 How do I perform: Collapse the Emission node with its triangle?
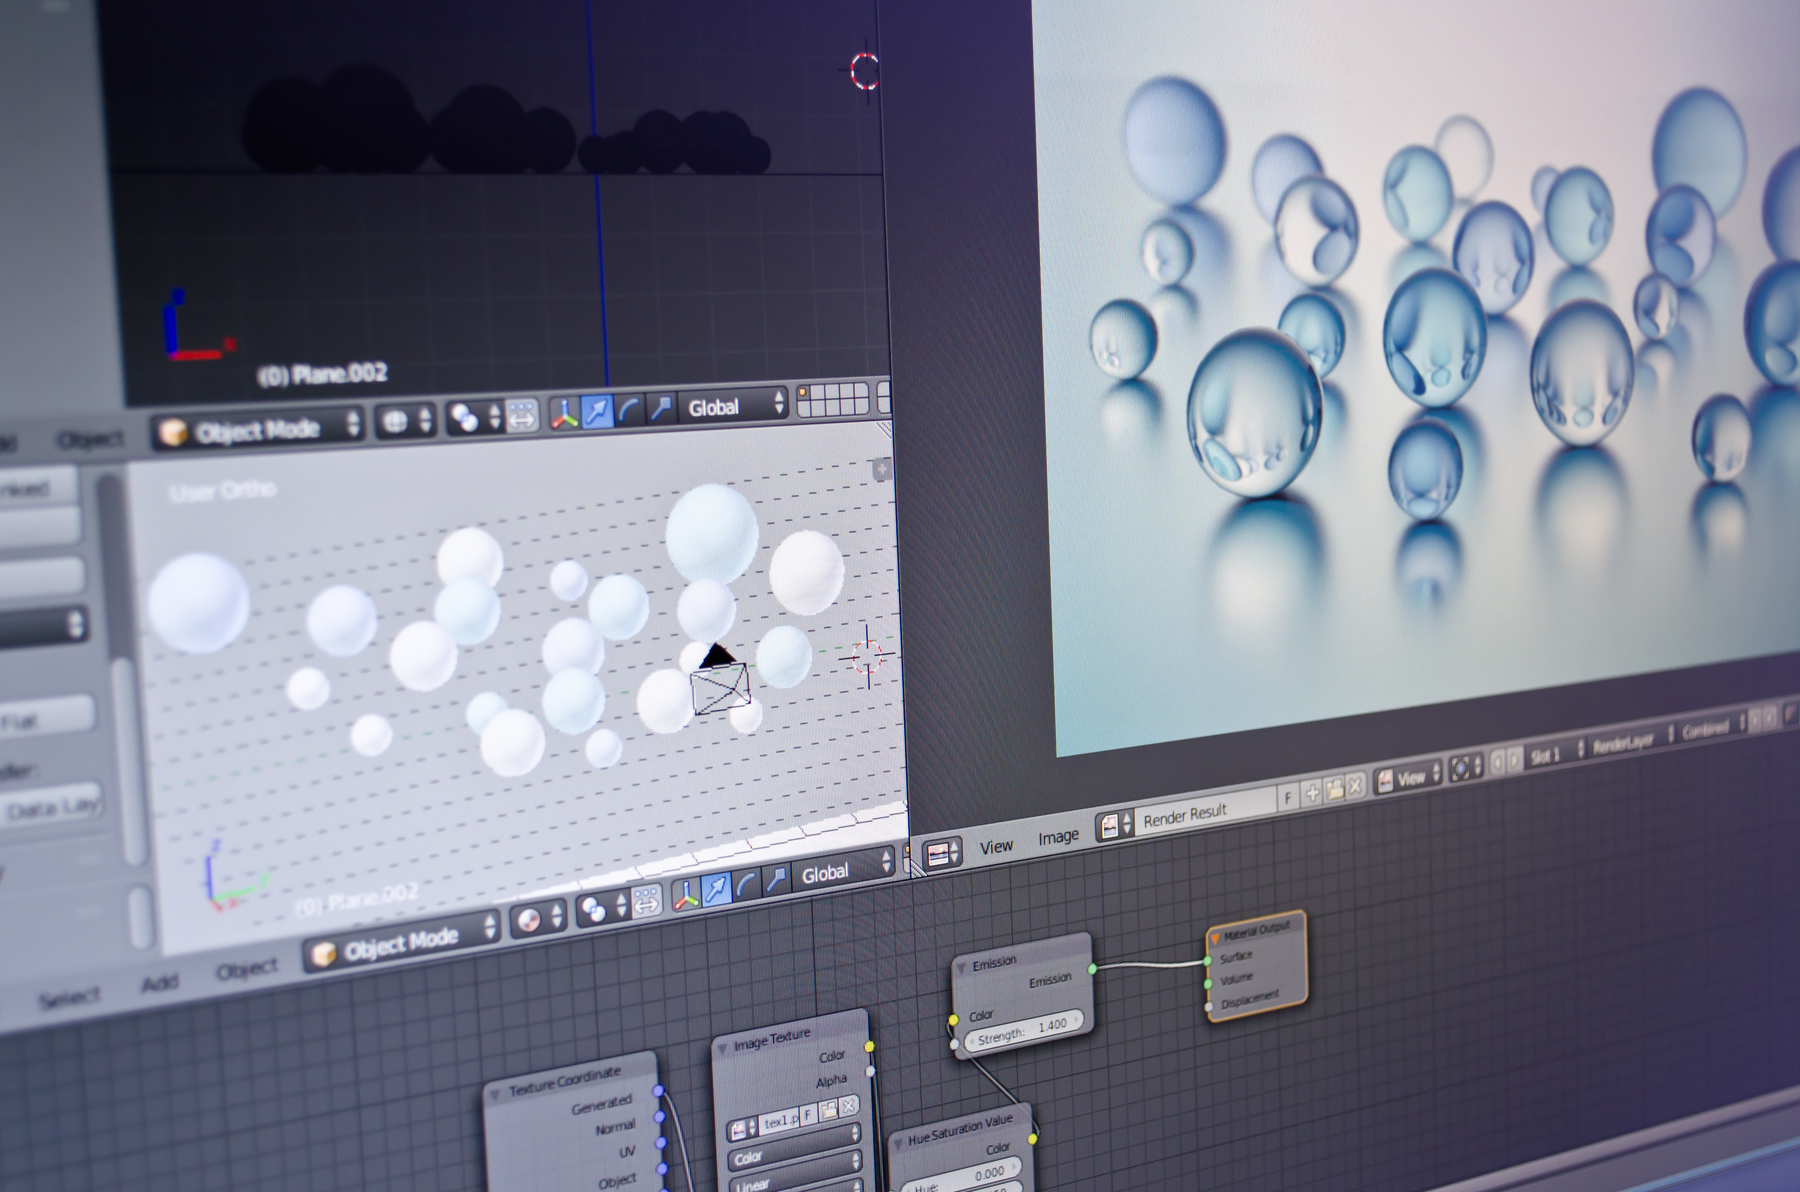961,967
